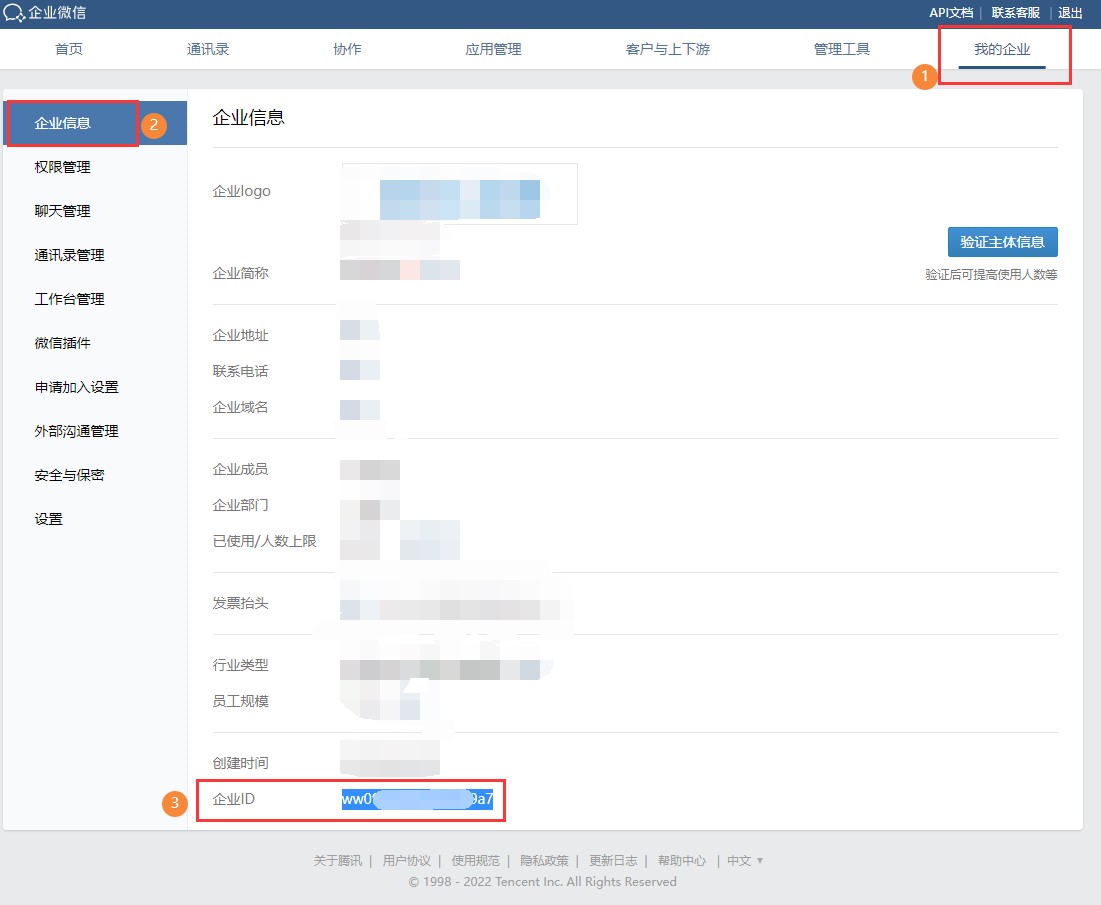Open the 帮助中心 footer link
Image resolution: width=1101 pixels, height=905 pixels.
click(x=681, y=860)
